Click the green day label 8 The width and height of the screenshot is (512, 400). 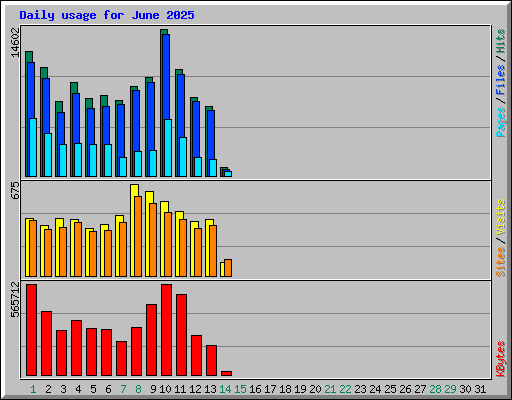(x=138, y=389)
